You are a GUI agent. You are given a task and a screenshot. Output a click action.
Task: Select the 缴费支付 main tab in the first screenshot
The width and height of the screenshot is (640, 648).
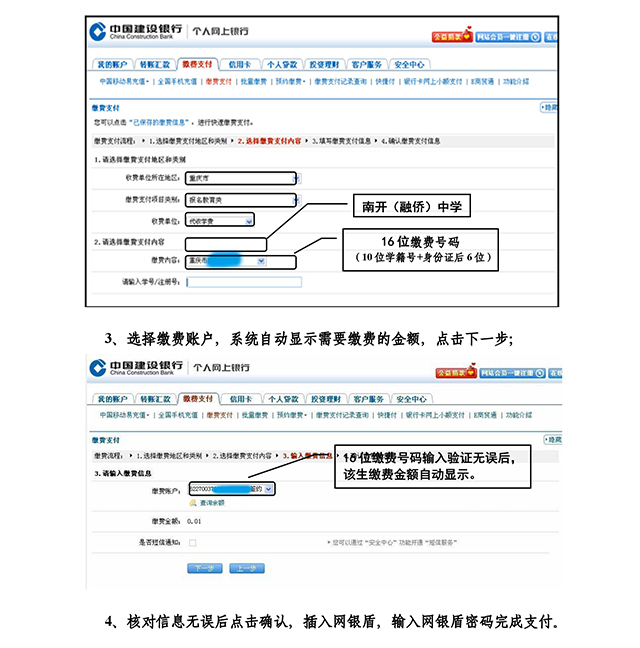[197, 64]
